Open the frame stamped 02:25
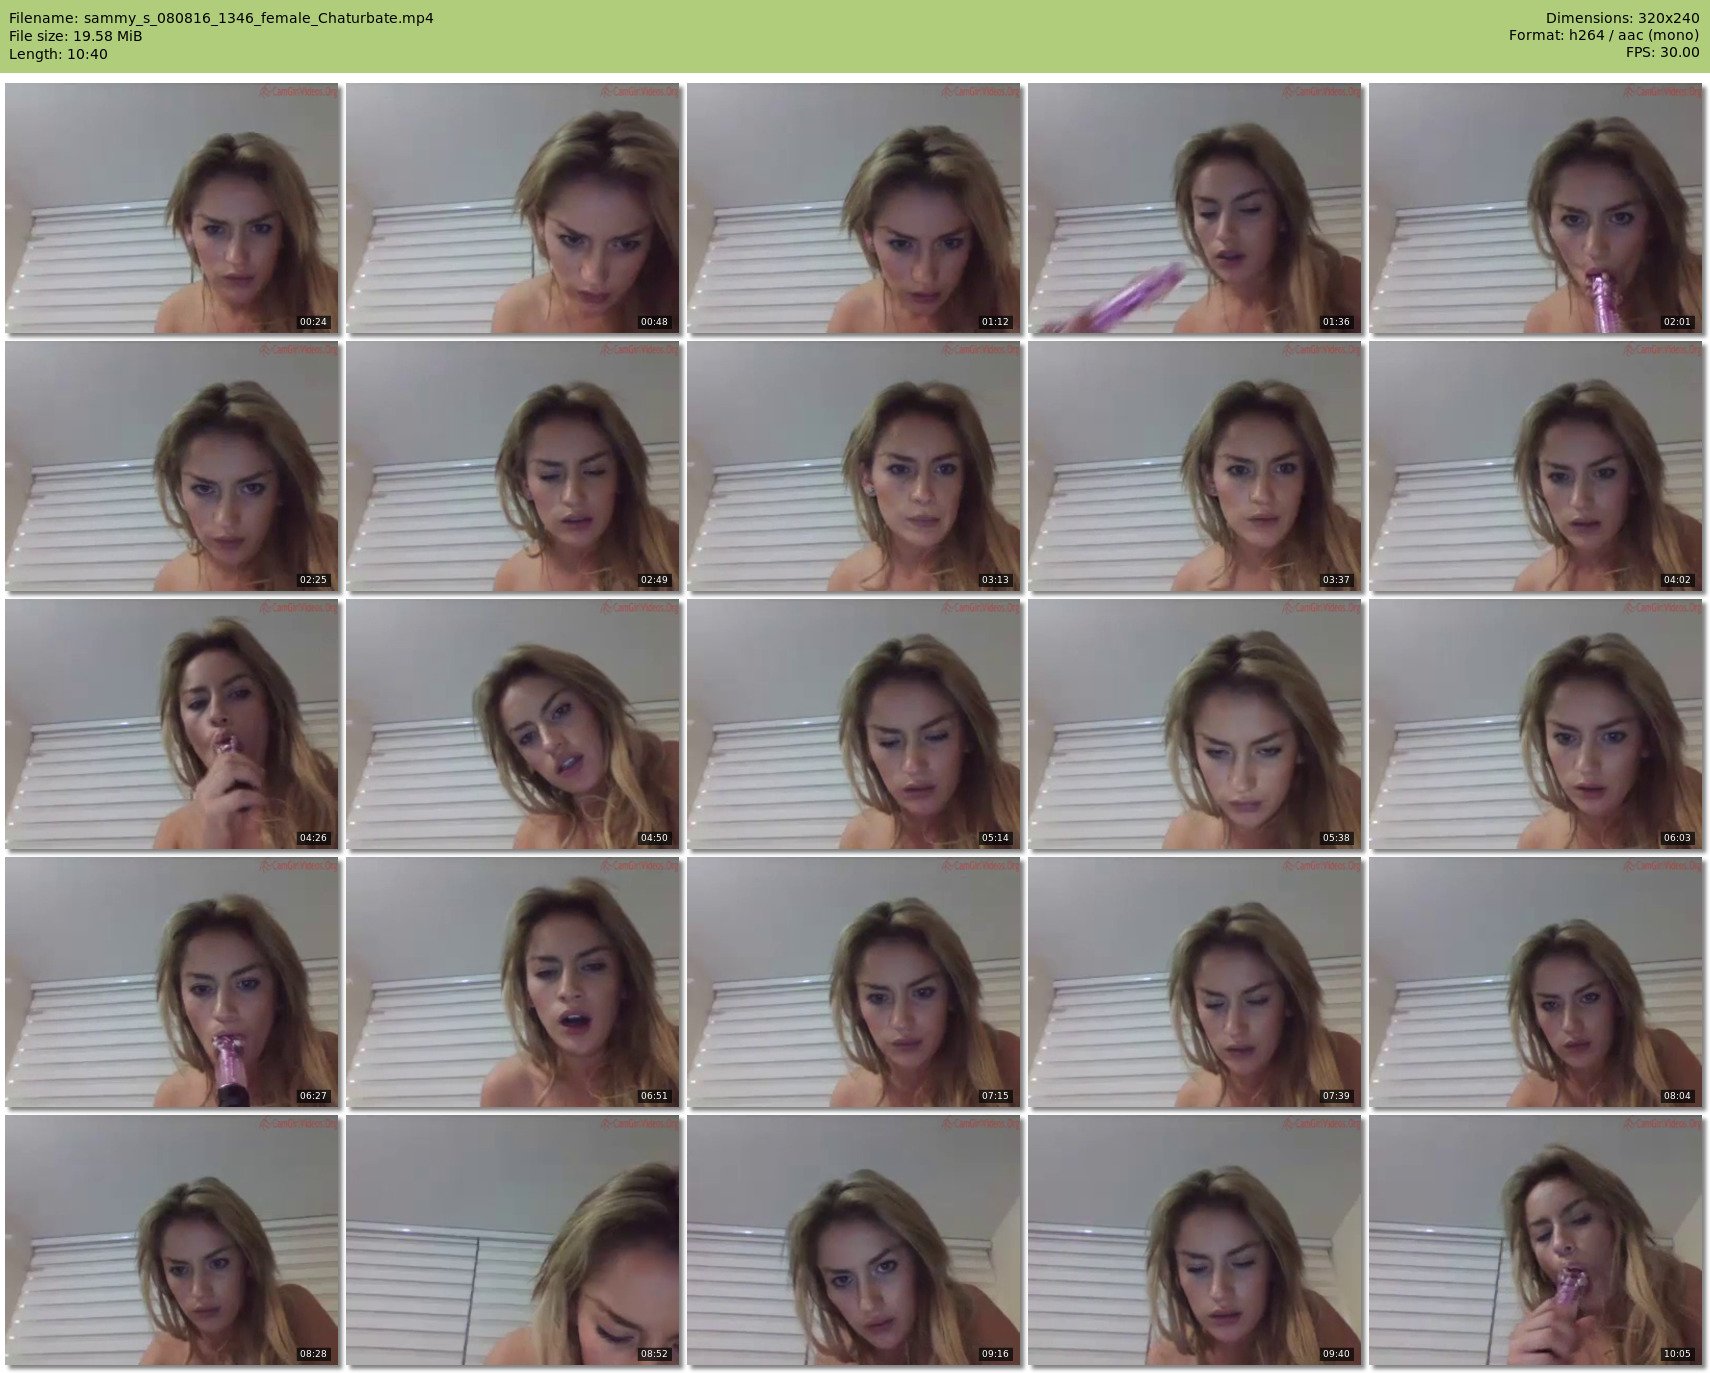This screenshot has width=1710, height=1373. pyautogui.click(x=172, y=466)
